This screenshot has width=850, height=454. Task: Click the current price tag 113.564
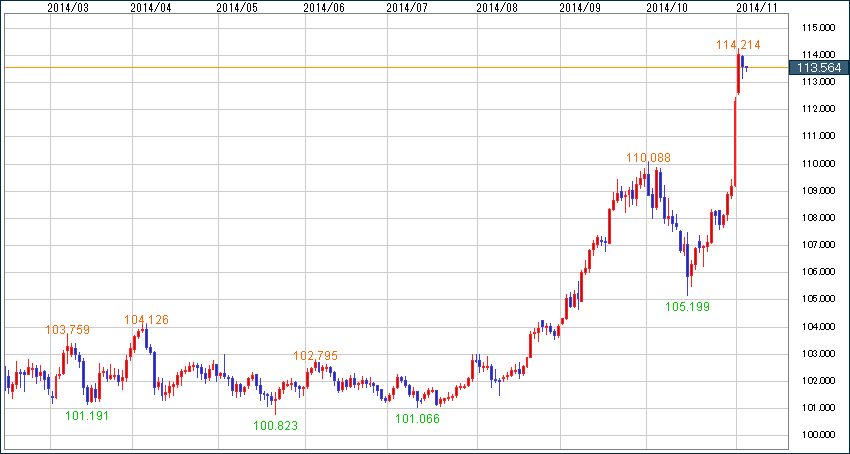[819, 68]
